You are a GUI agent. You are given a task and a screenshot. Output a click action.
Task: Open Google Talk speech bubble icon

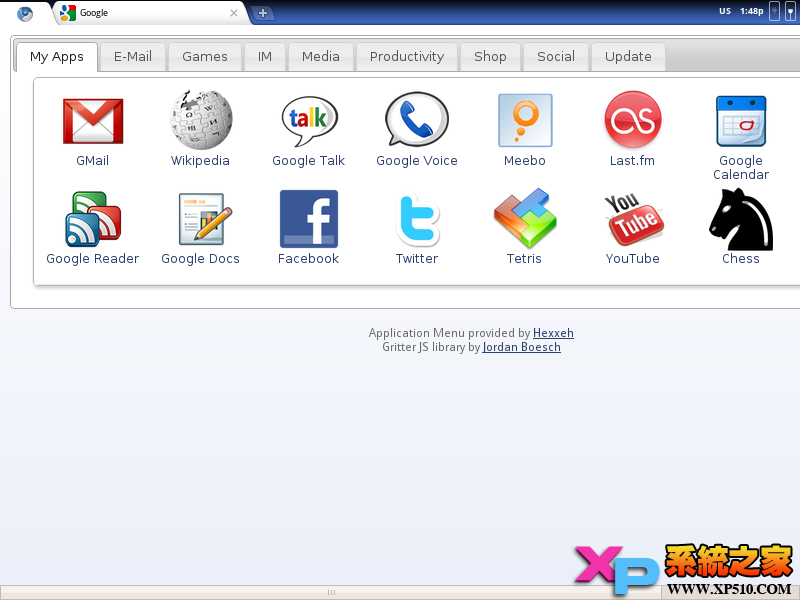[309, 121]
